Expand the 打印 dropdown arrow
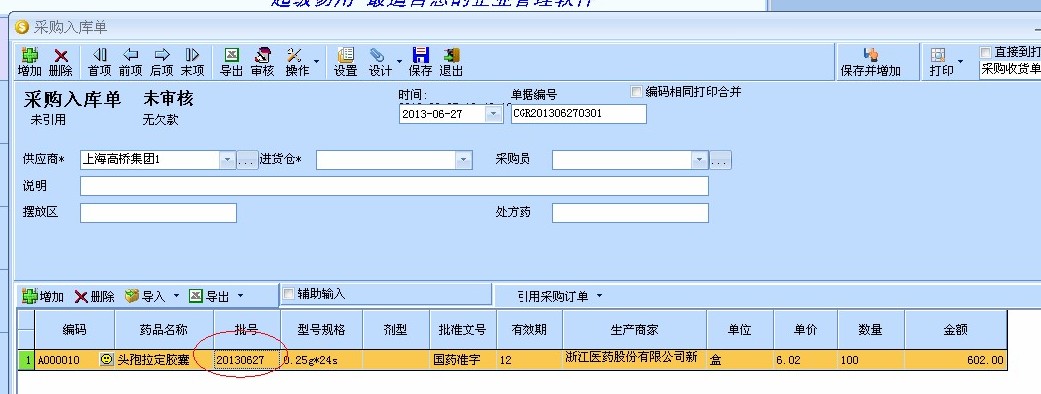Viewport: 1041px width, 394px height. pos(960,61)
